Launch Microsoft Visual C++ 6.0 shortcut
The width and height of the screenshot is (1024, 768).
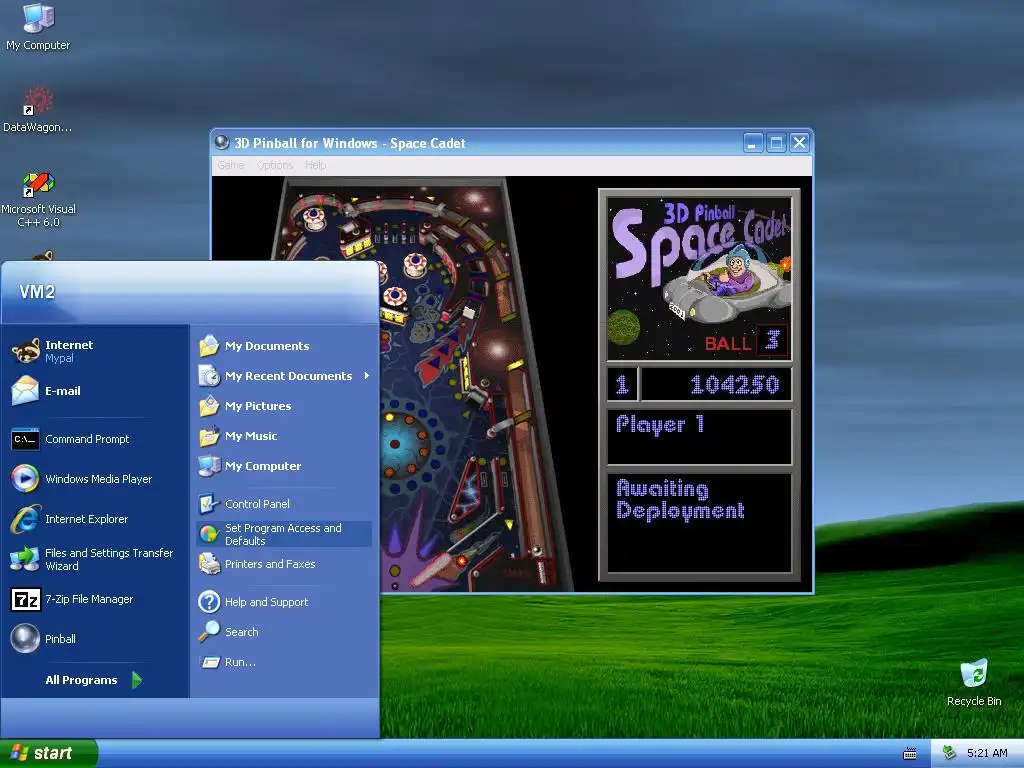pyautogui.click(x=38, y=199)
